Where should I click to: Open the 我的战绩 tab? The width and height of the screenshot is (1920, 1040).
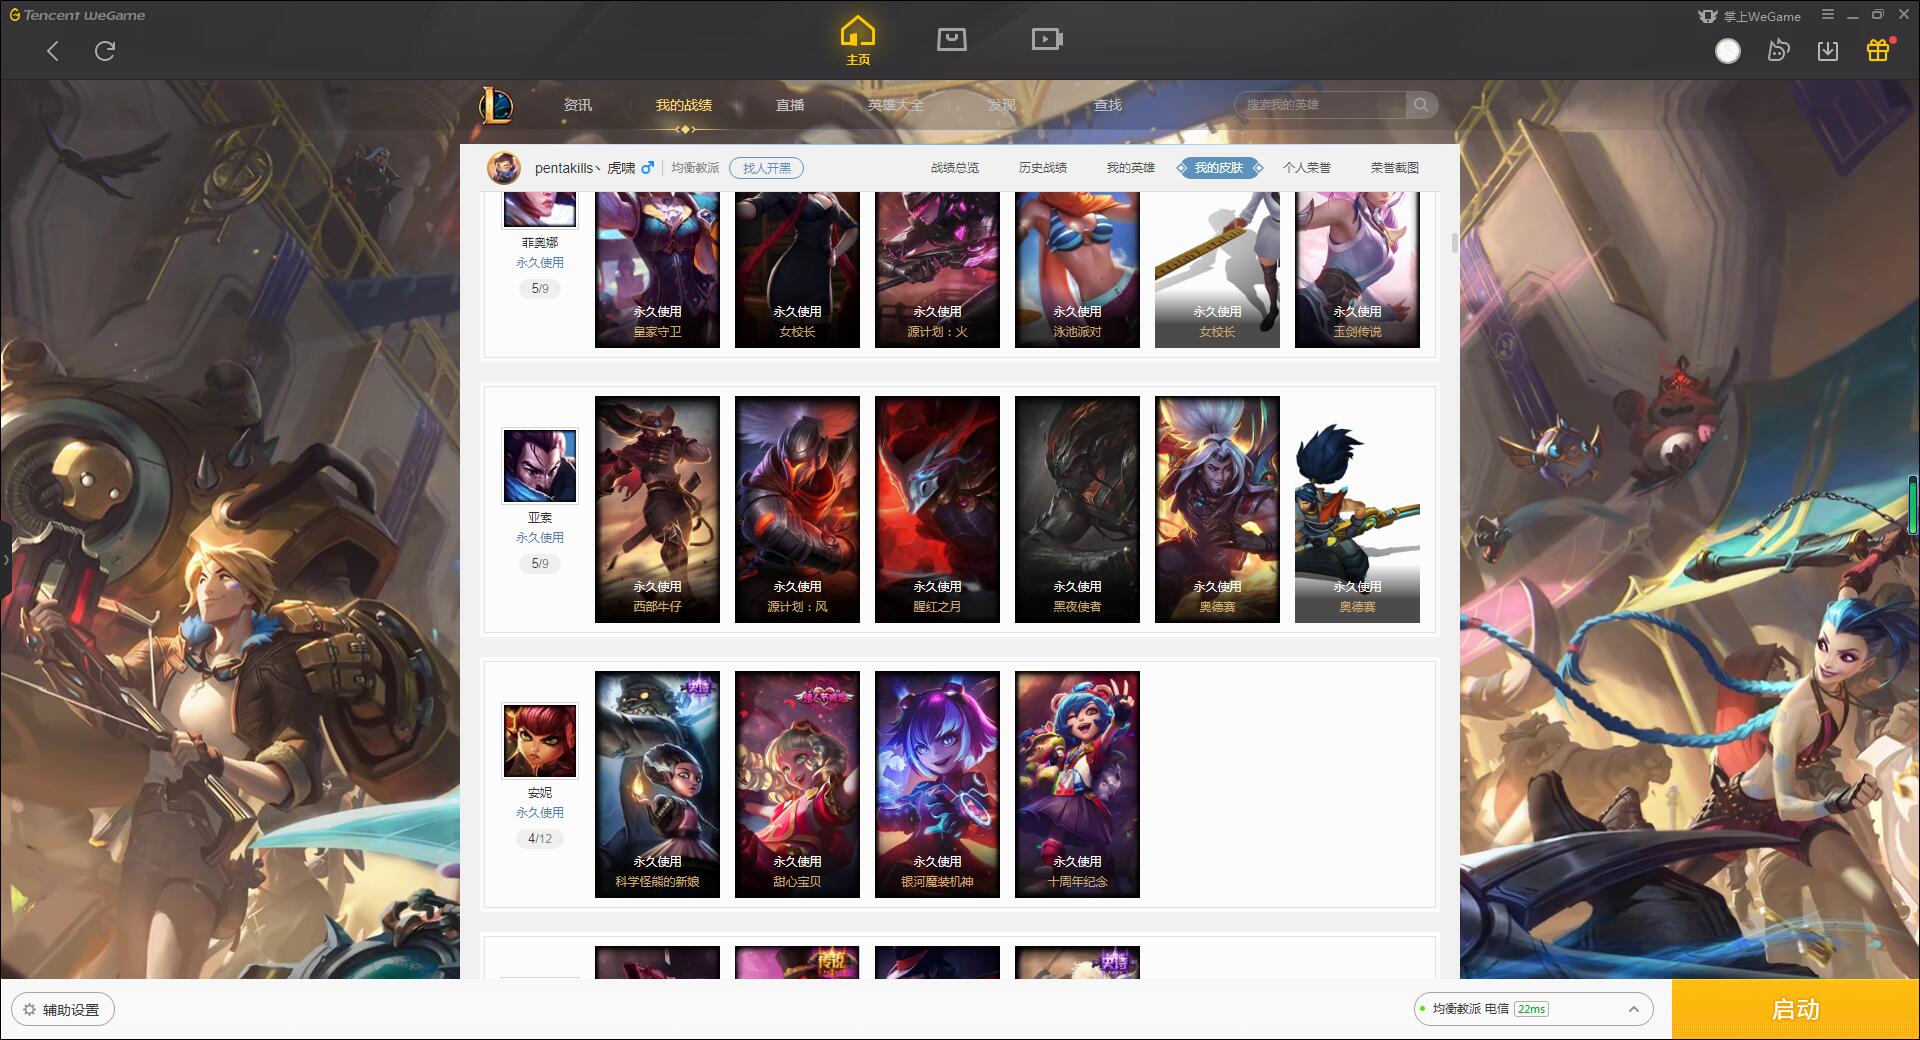(x=684, y=105)
